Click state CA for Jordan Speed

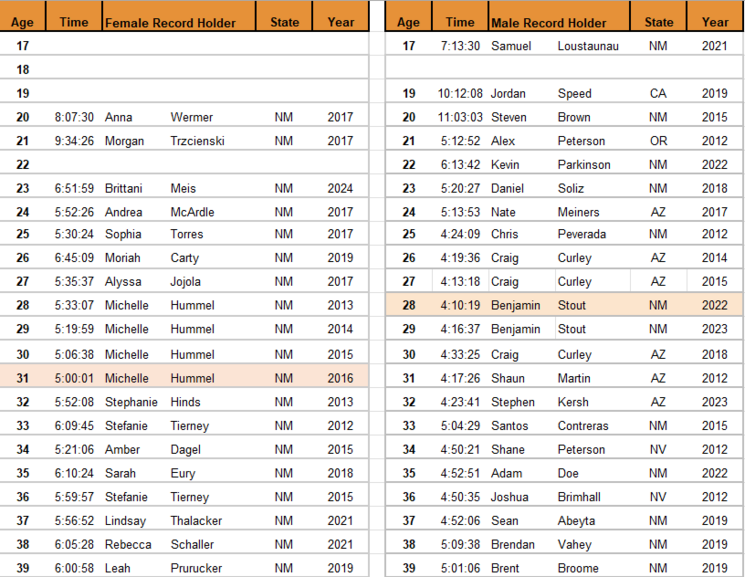[x=658, y=93]
